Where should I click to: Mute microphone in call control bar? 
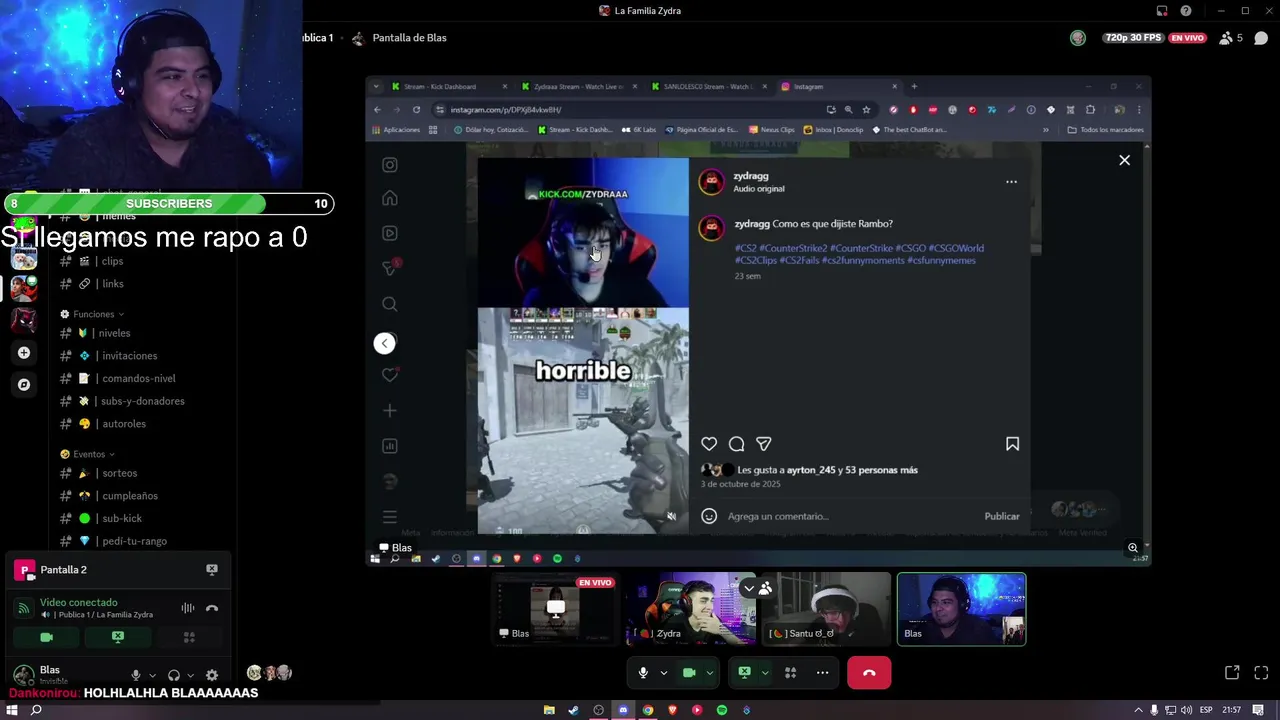click(643, 673)
